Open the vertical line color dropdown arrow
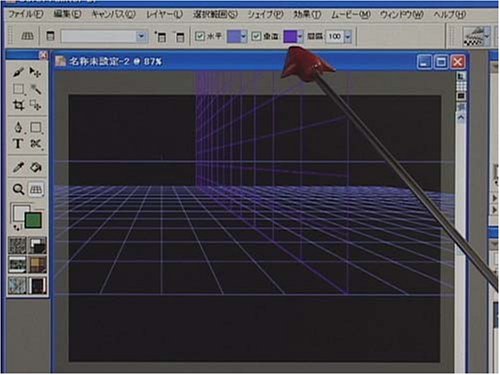The image size is (500, 375). 300,36
